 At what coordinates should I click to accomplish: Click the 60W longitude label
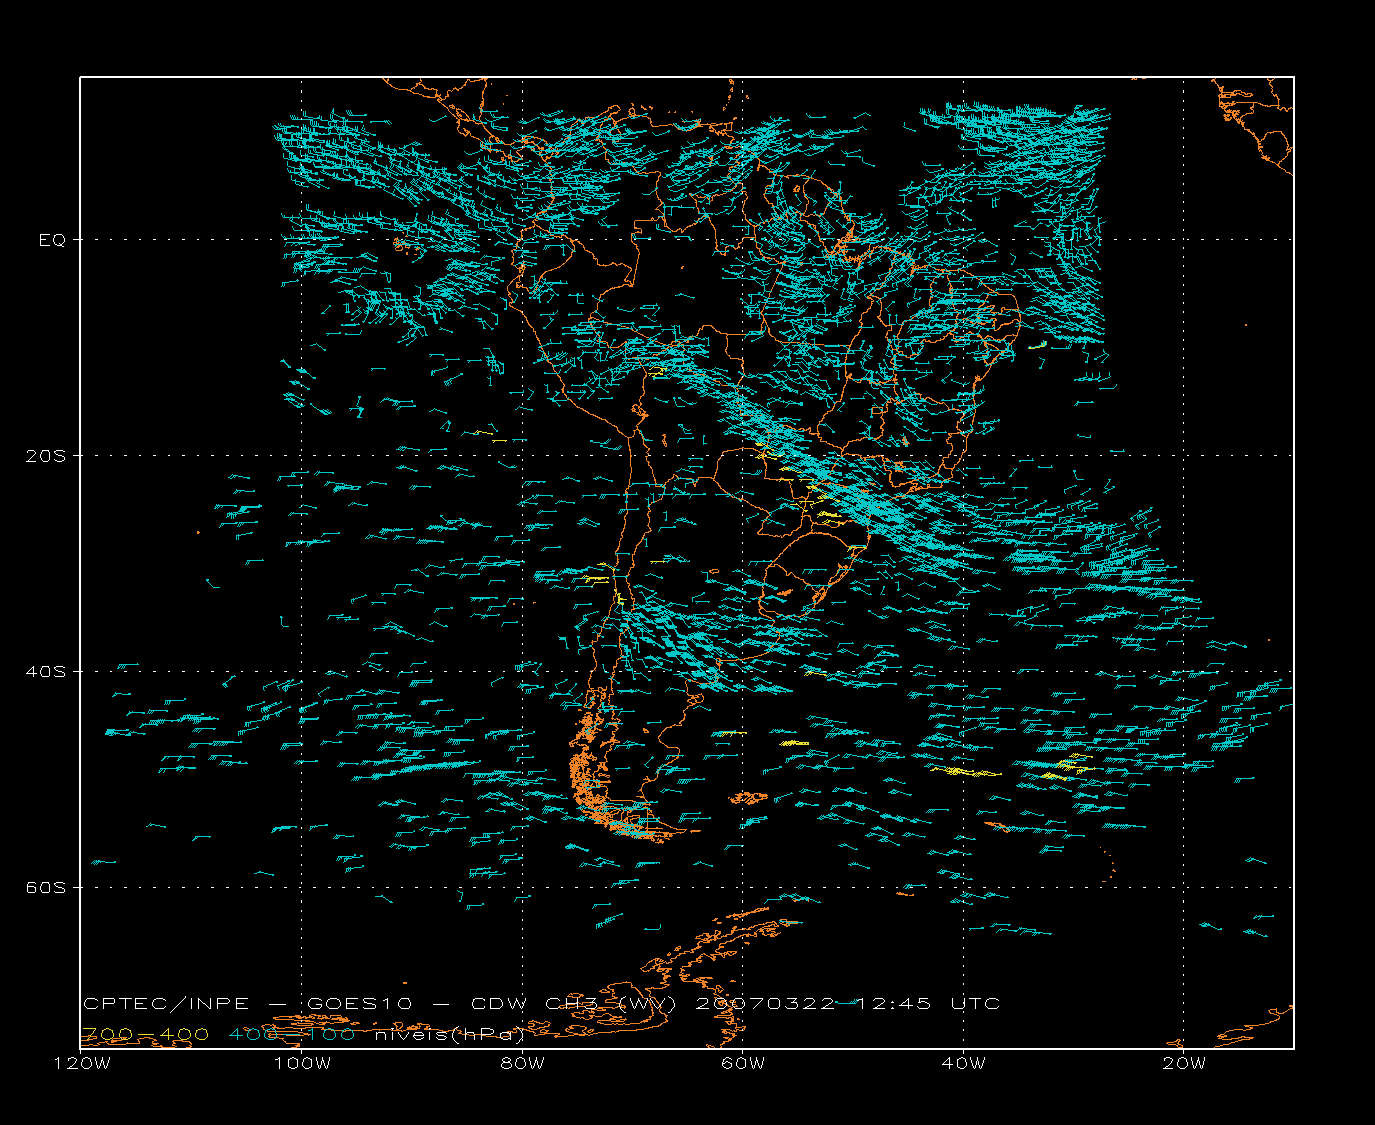pyautogui.click(x=742, y=1063)
